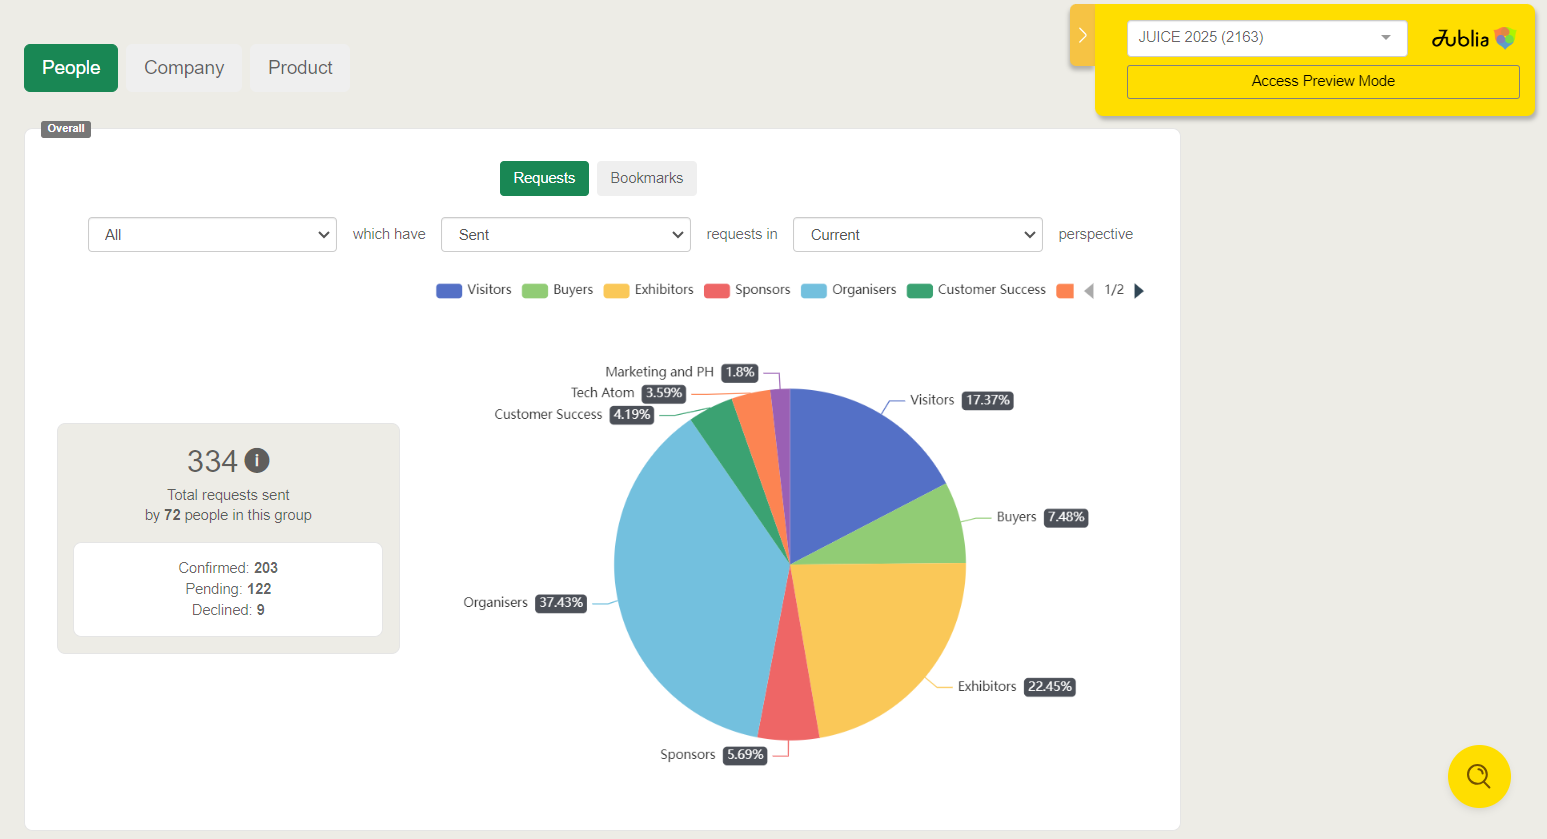Toggle the orange legend swatch series
Screen dimensions: 1547x839
1065,291
